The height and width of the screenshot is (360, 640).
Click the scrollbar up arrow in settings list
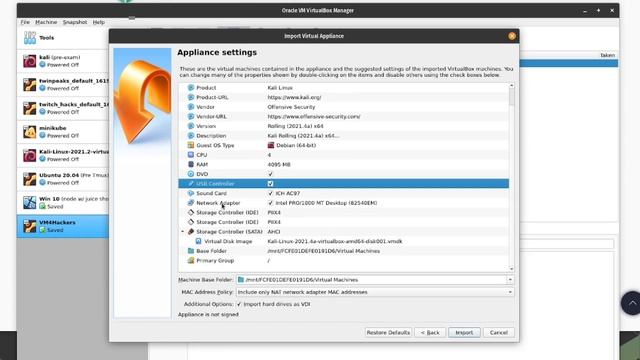point(511,86)
